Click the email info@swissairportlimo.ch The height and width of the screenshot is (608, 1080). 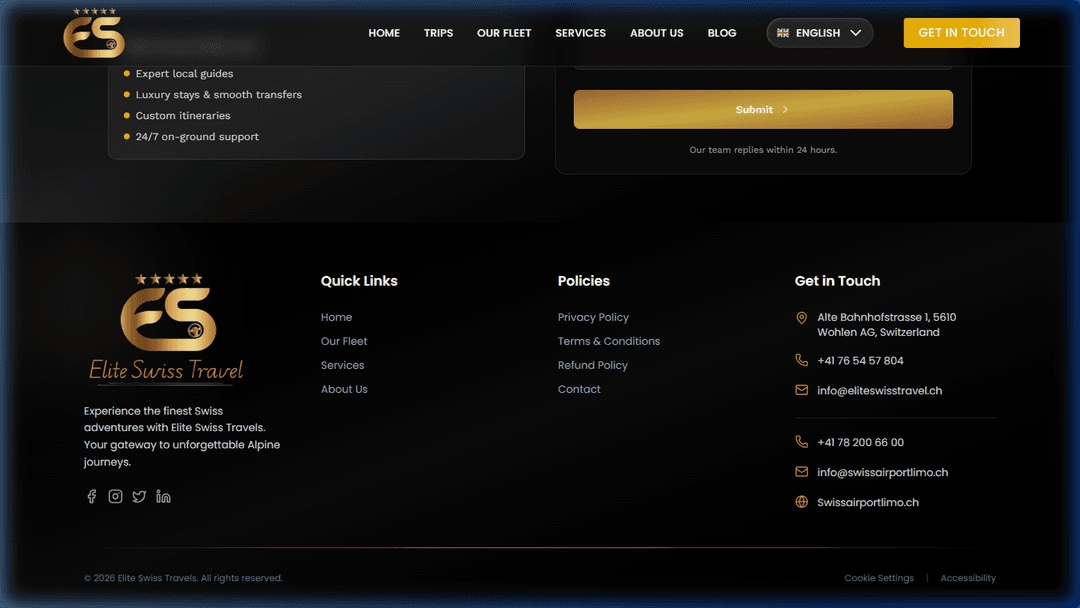click(x=882, y=472)
